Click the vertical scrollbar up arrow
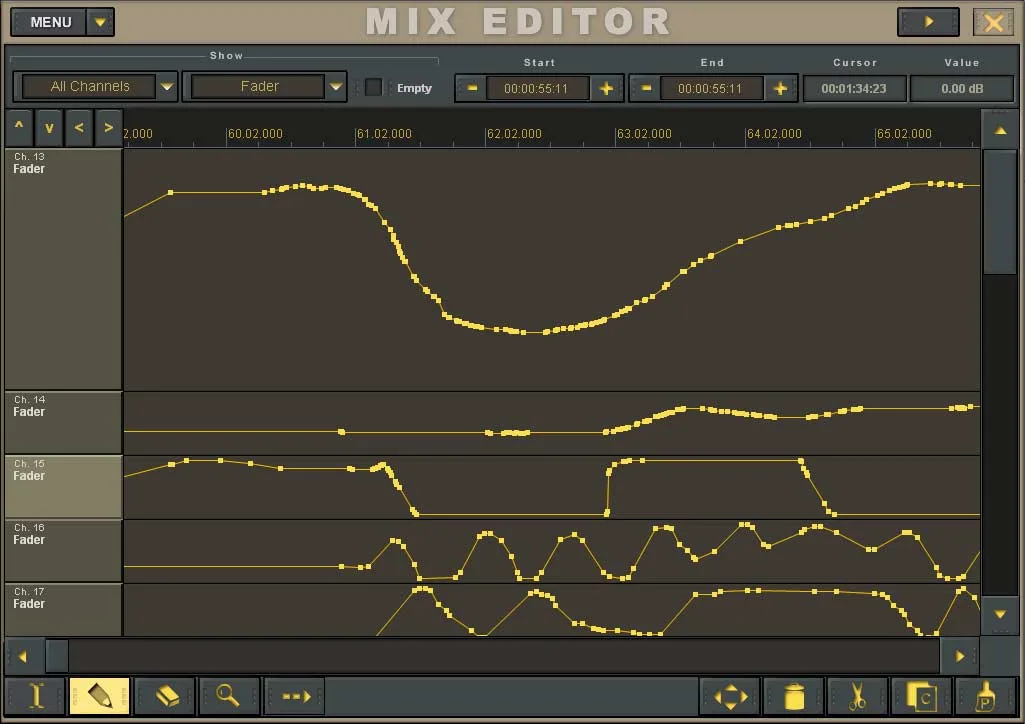Viewport: 1025px width, 724px height. [x=1000, y=130]
